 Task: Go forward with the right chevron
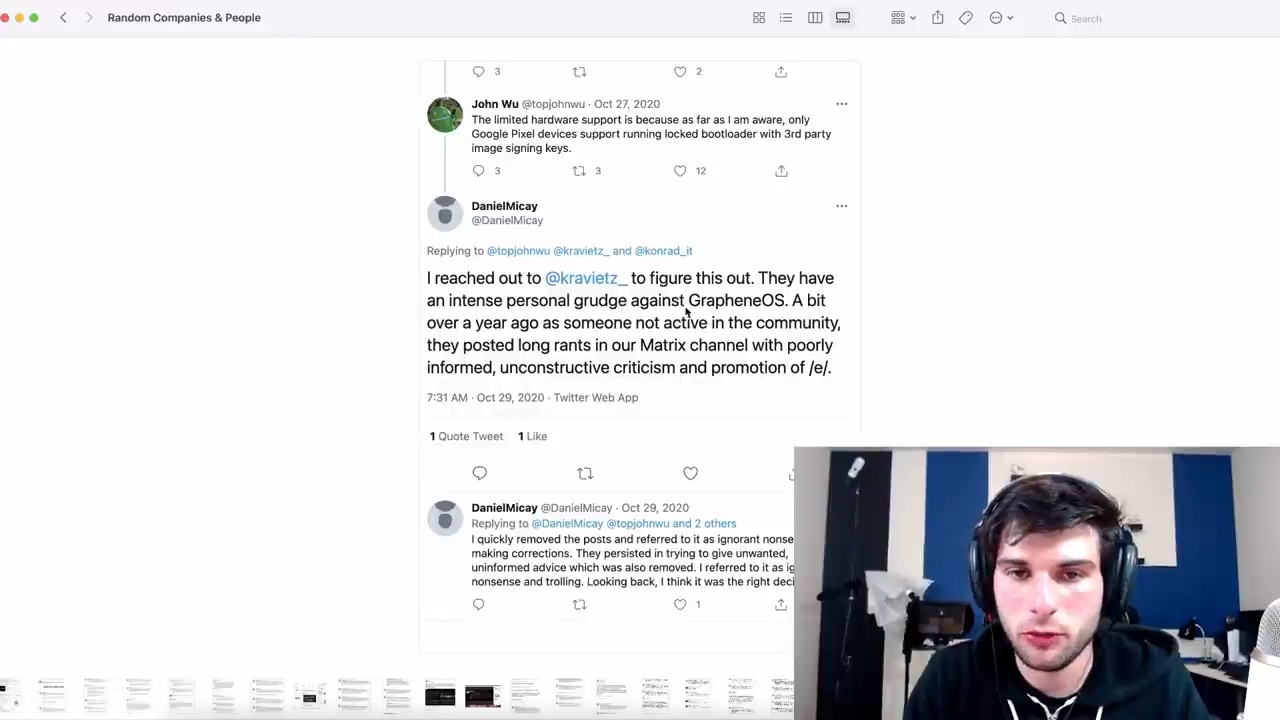tap(89, 18)
